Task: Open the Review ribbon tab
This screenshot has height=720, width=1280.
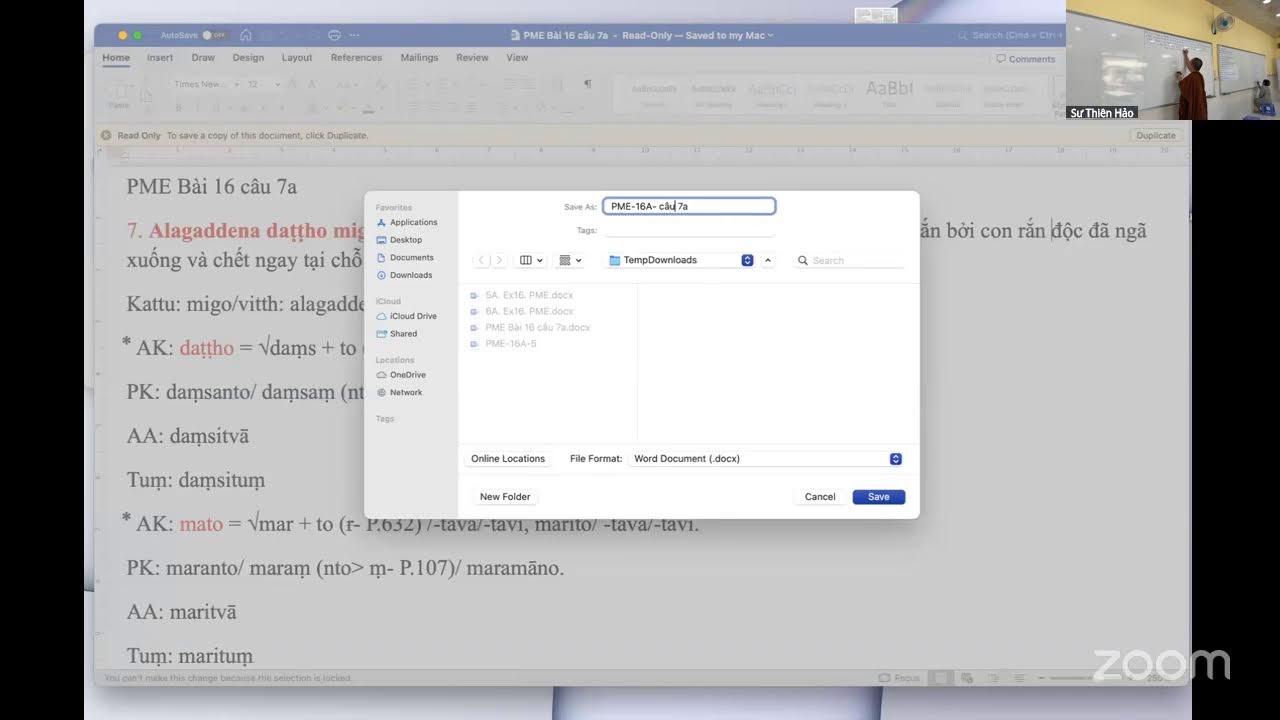Action: point(472,58)
